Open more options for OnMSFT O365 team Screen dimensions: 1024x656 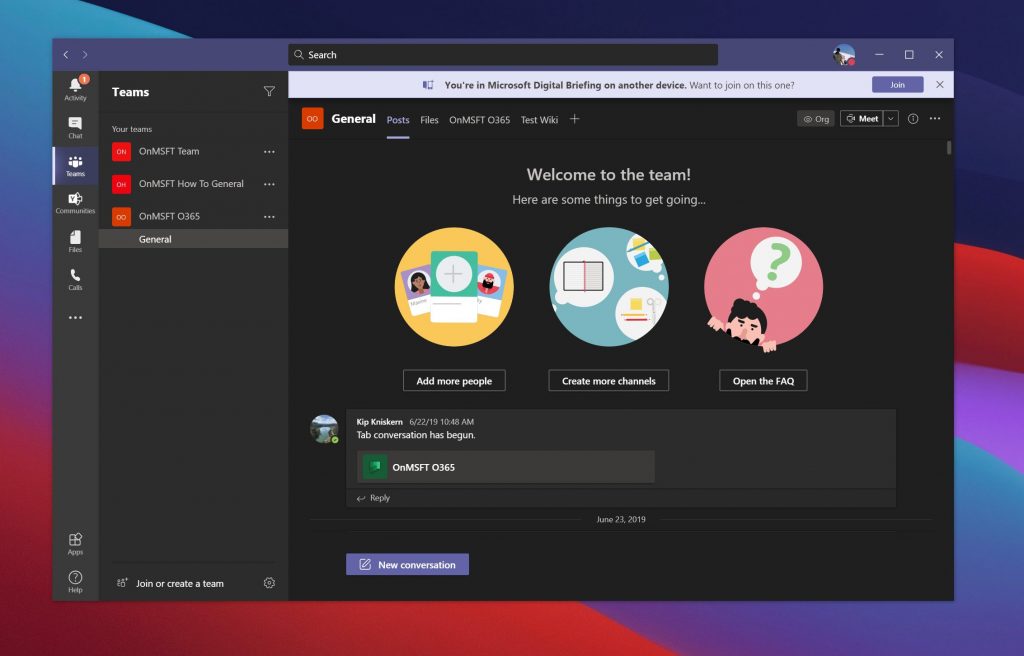269,217
